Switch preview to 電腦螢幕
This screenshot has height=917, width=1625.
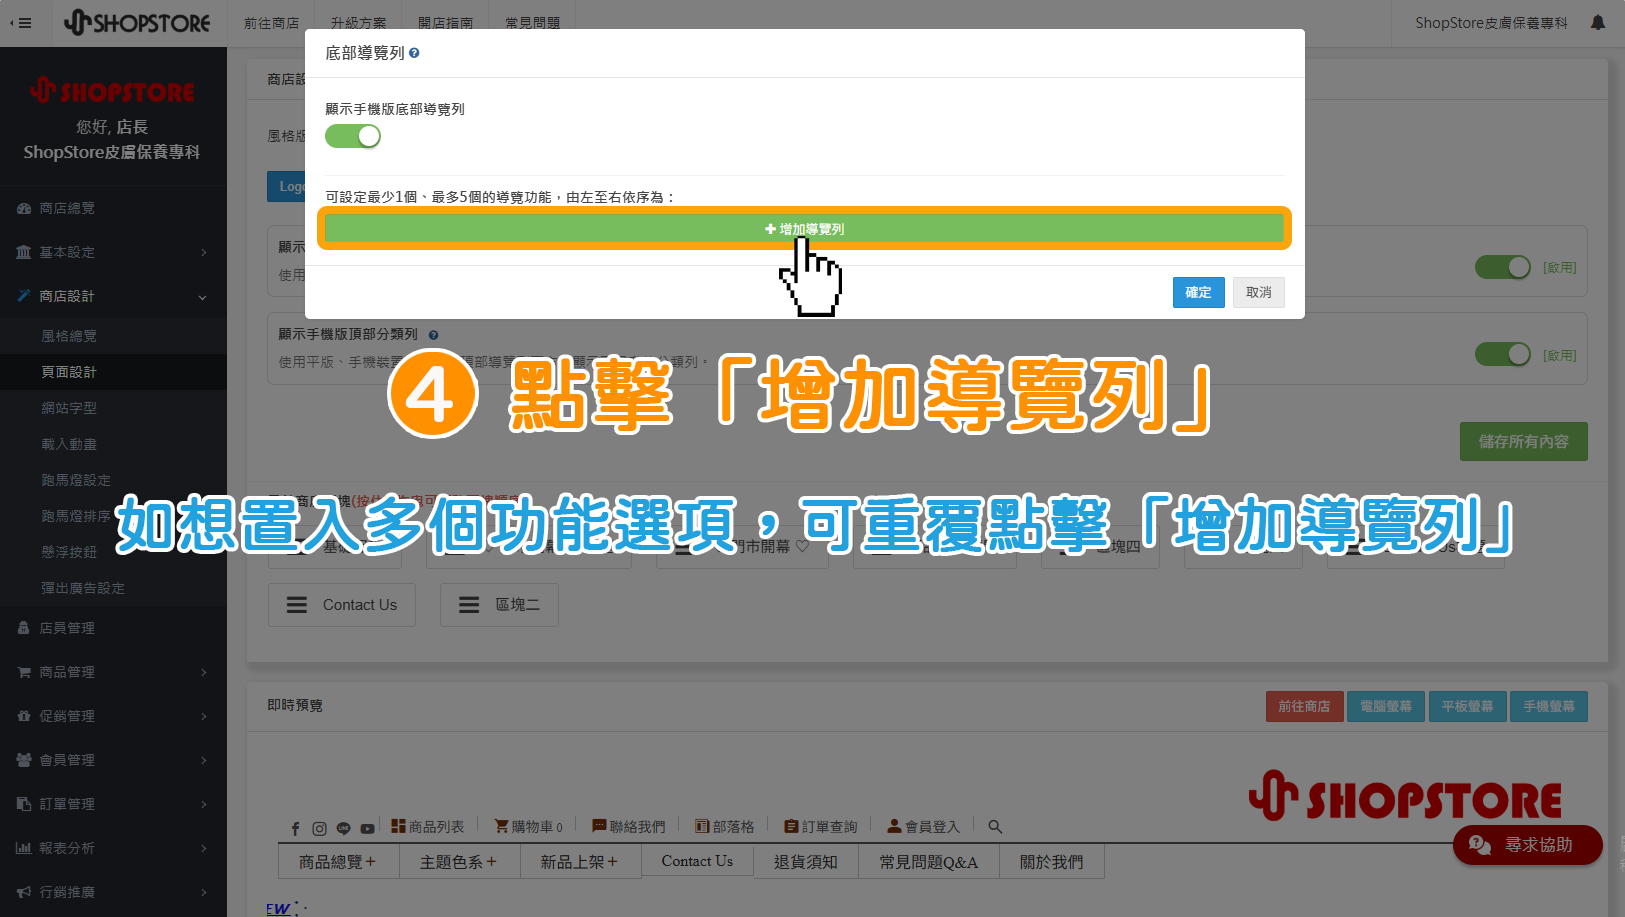coord(1386,706)
